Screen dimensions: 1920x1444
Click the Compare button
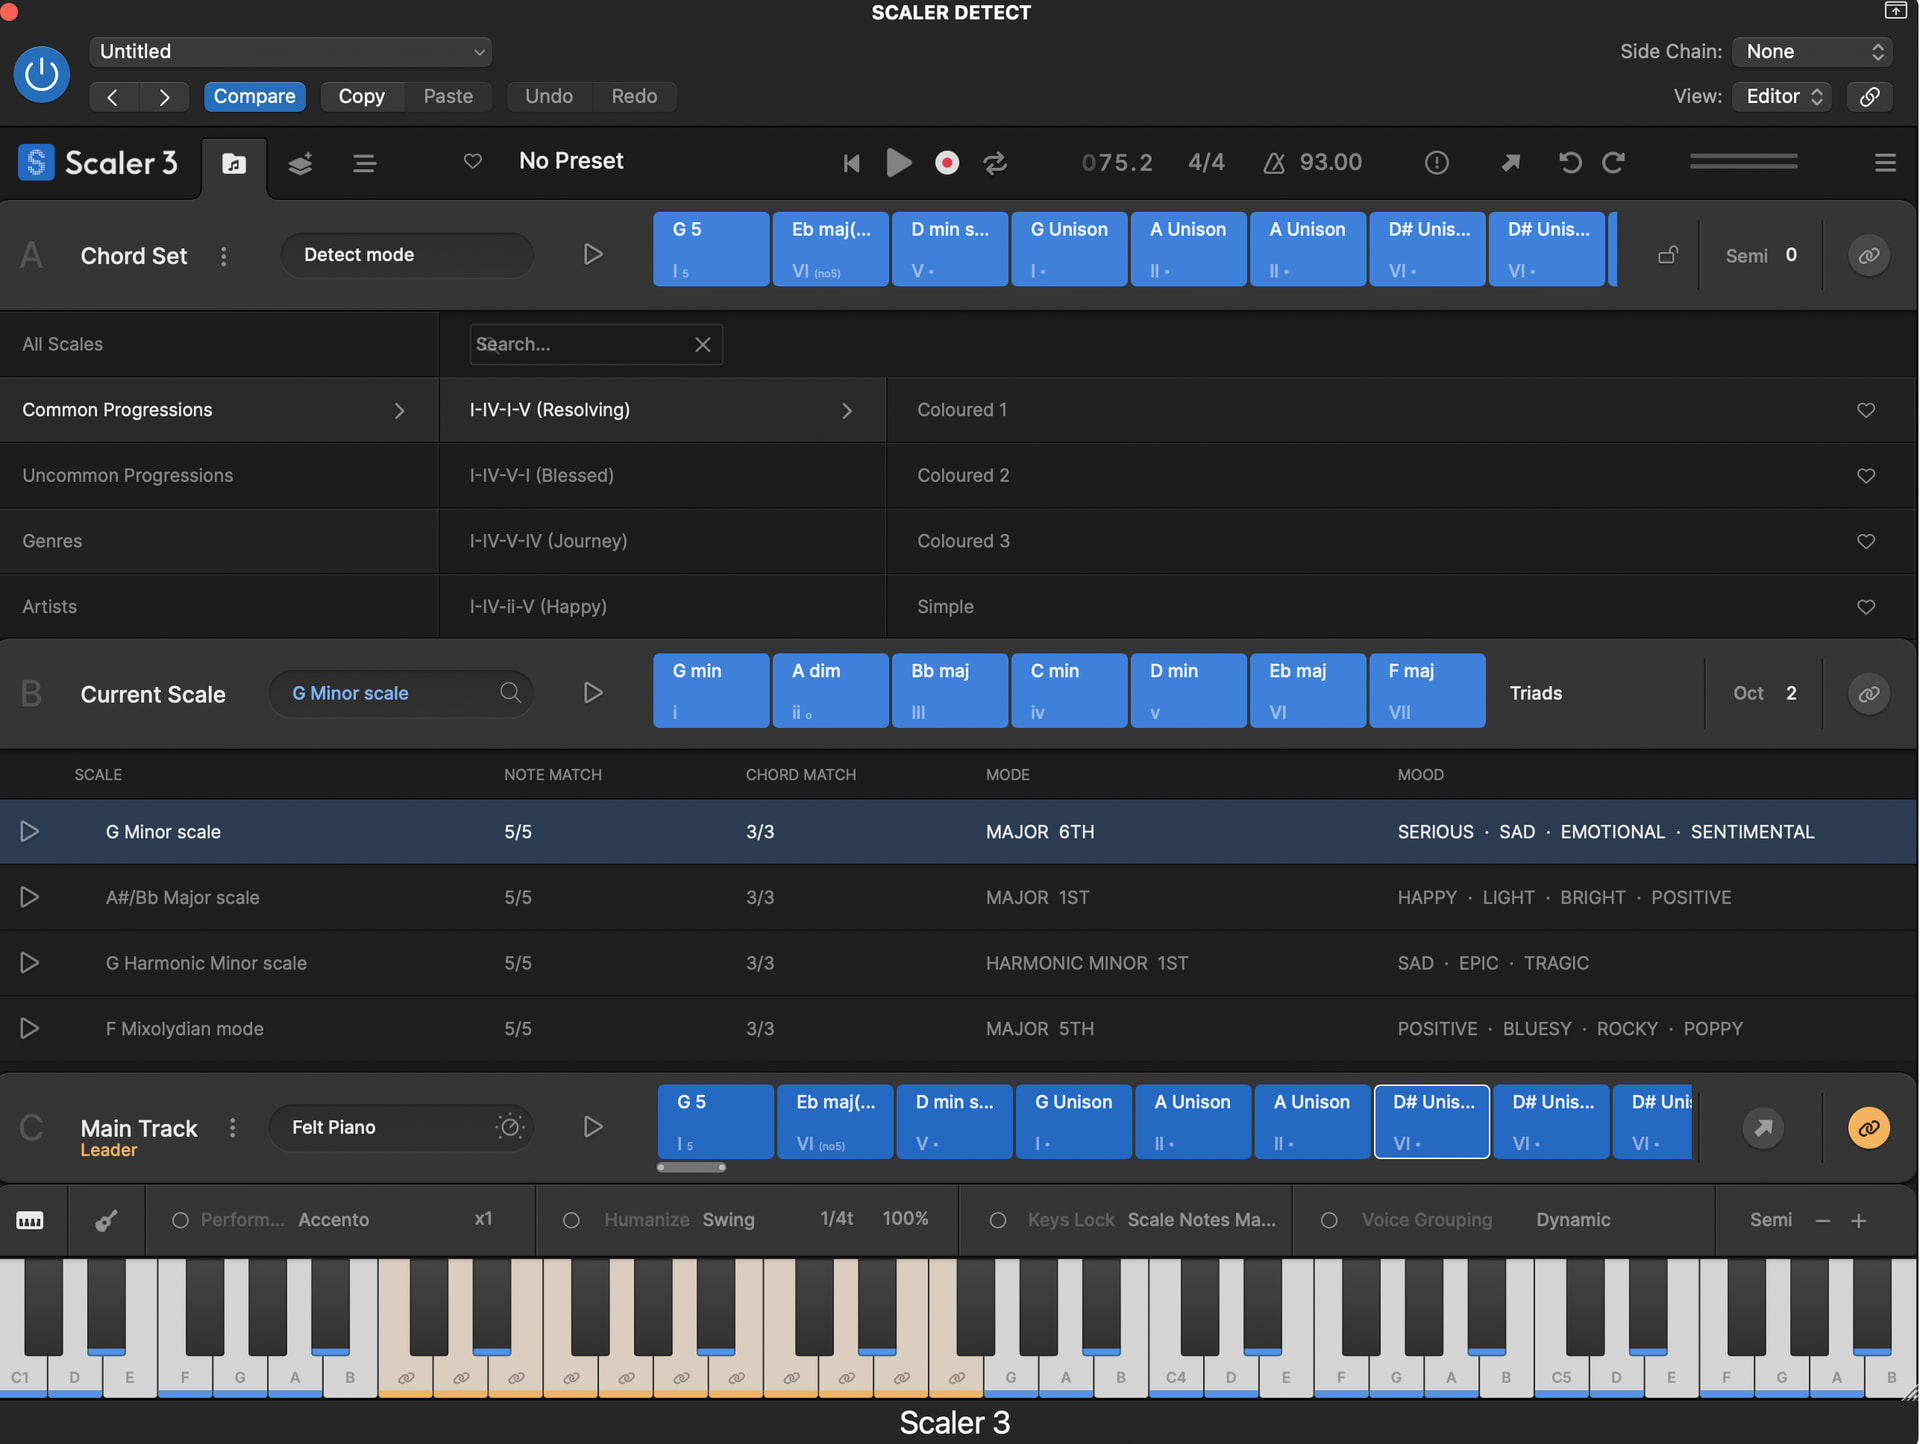click(255, 96)
